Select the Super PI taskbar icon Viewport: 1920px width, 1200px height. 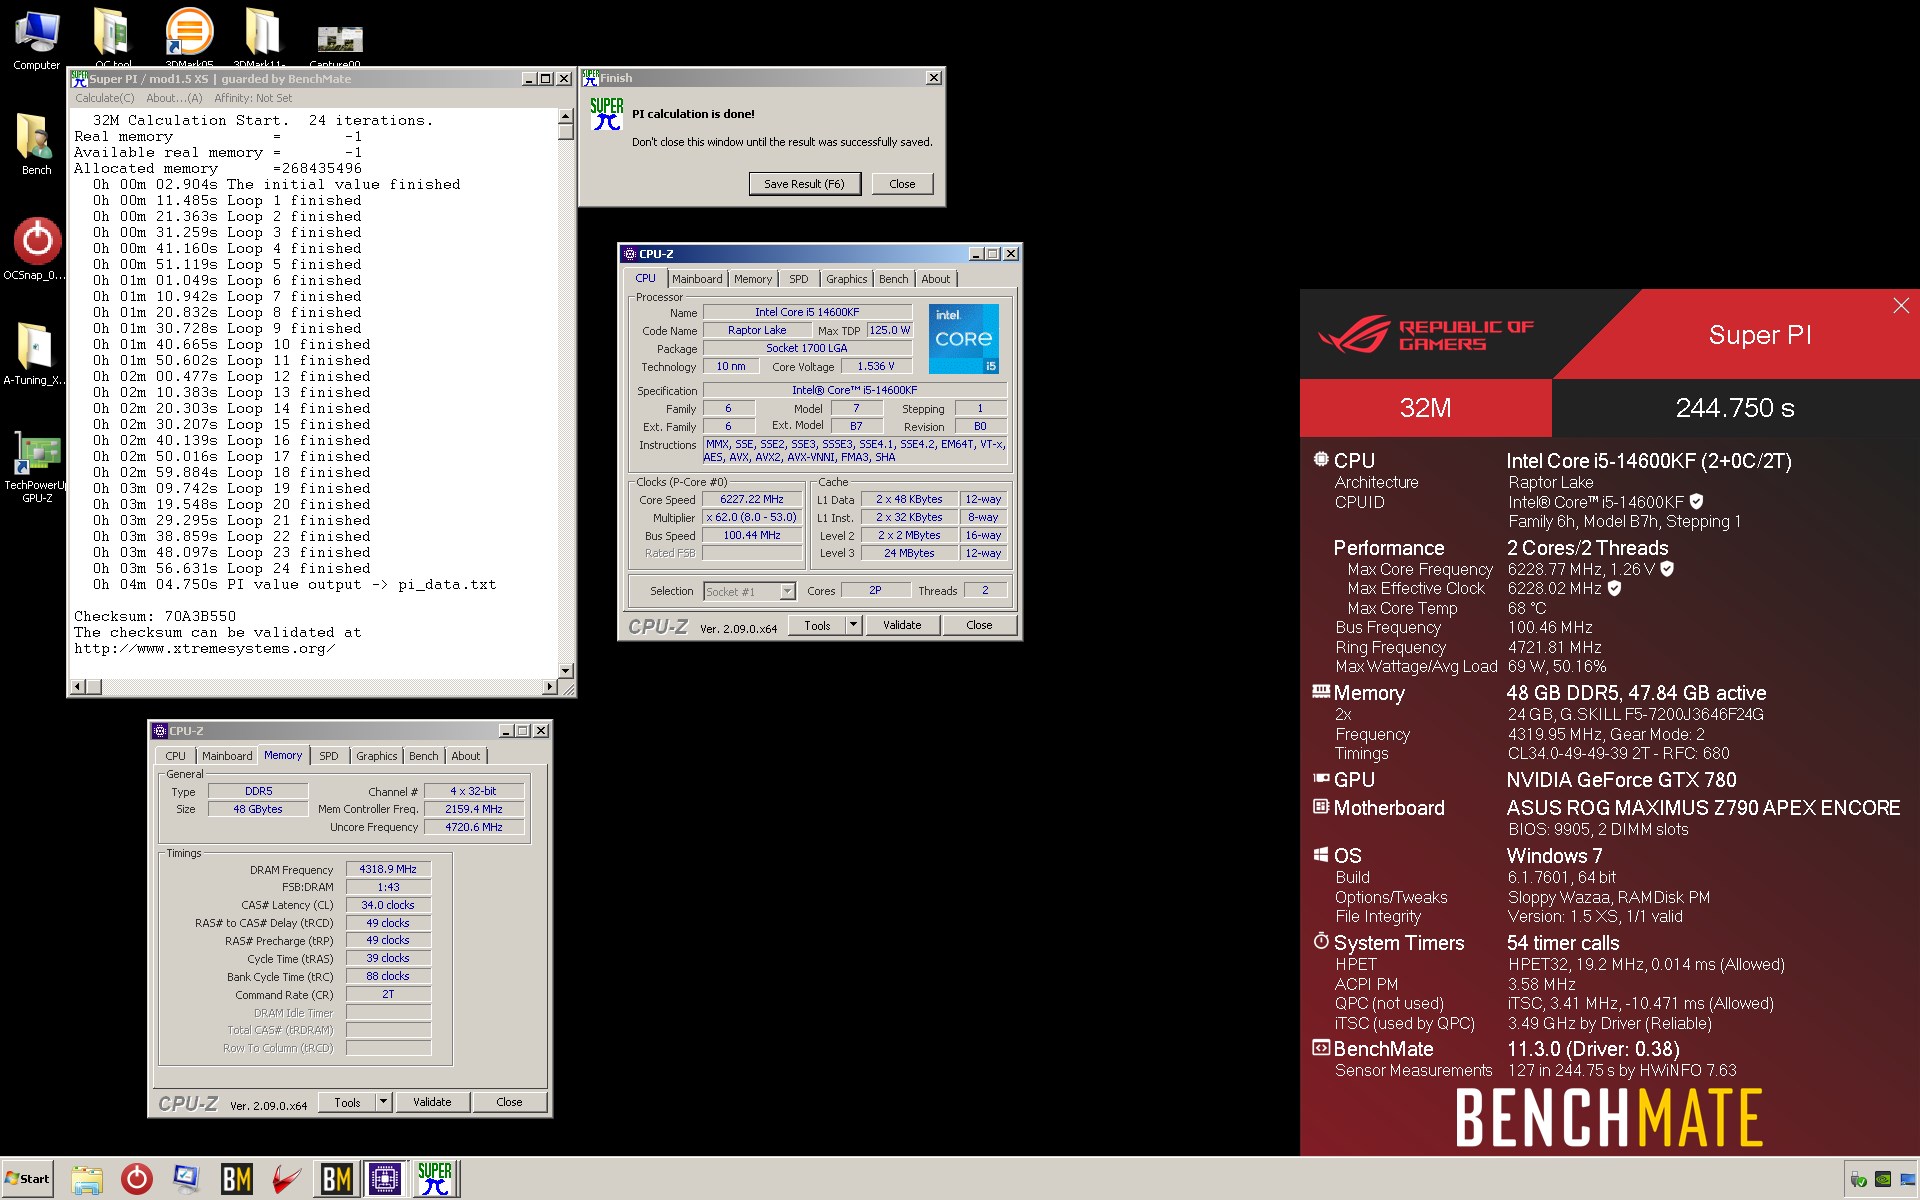tap(435, 1179)
